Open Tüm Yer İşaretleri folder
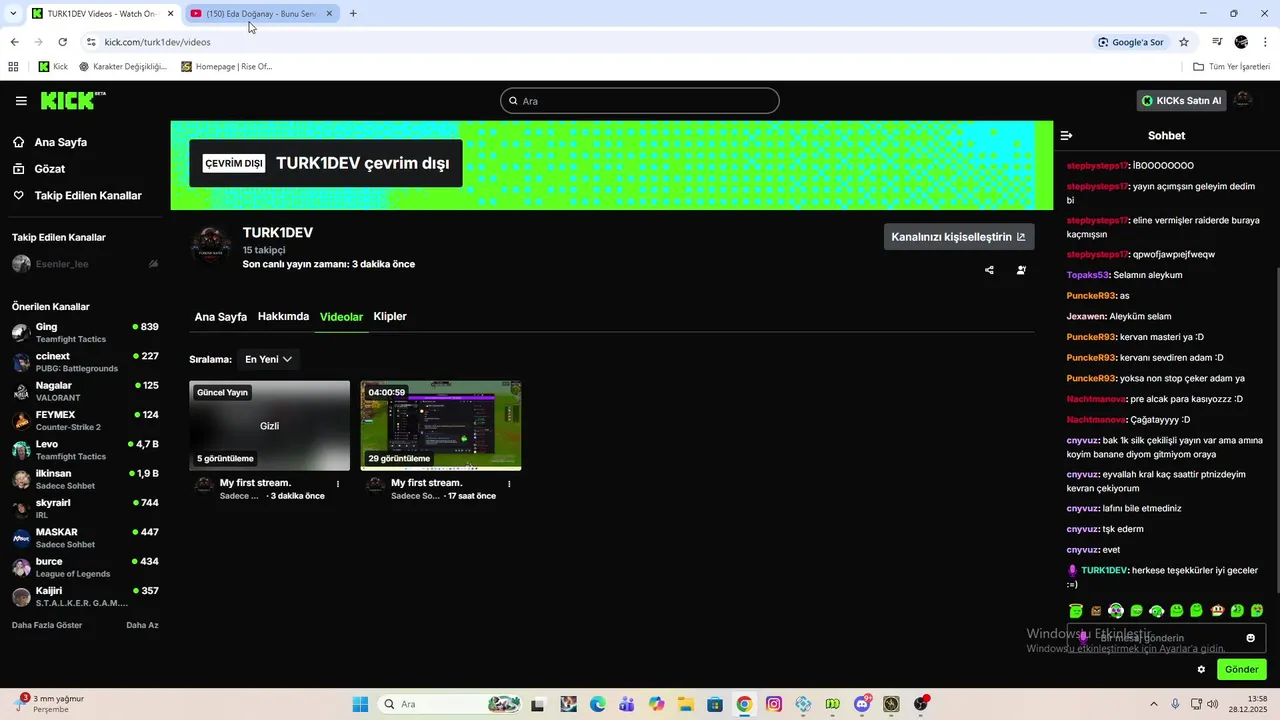The height and width of the screenshot is (720, 1280). coord(1231,67)
